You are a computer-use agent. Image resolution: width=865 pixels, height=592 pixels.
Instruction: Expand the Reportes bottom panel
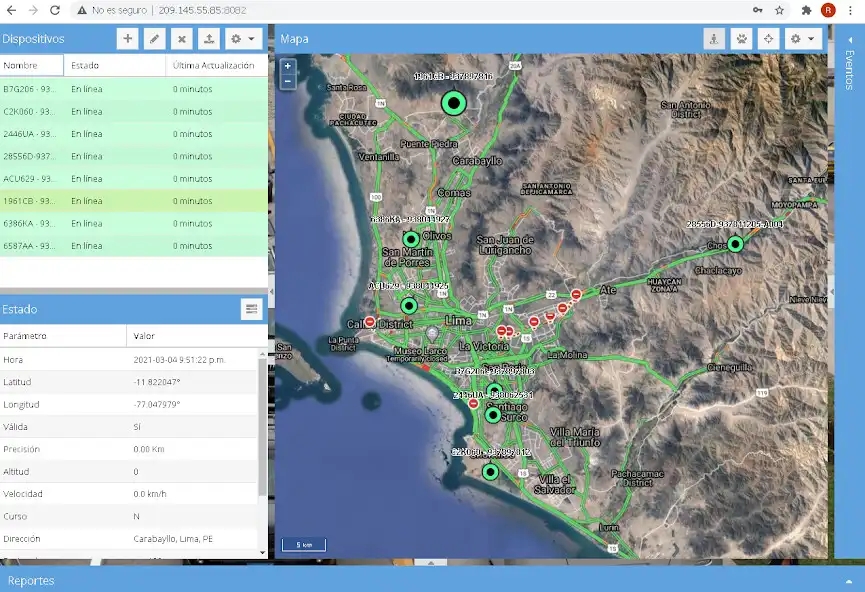coord(848,581)
